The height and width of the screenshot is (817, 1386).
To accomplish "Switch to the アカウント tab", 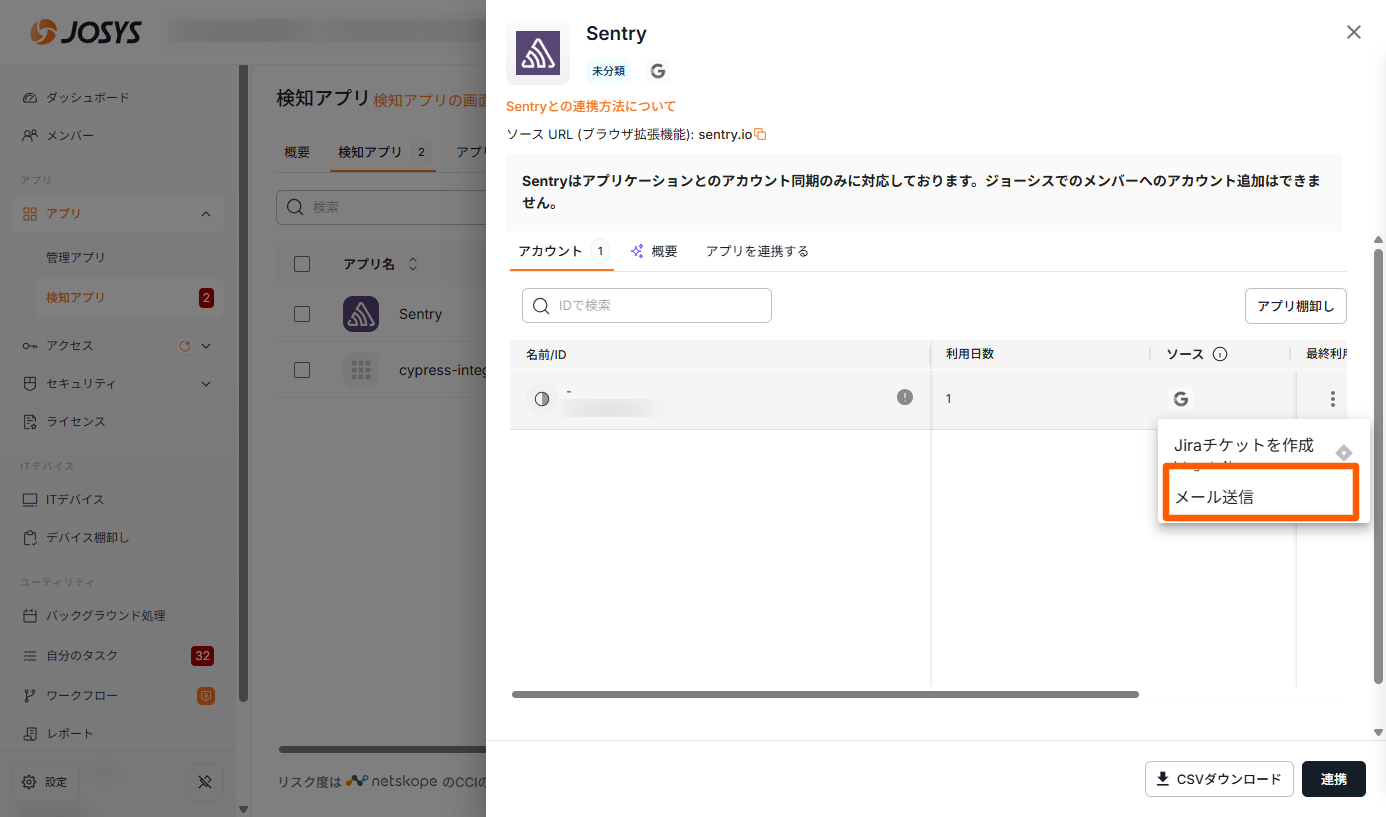I will [x=561, y=252].
